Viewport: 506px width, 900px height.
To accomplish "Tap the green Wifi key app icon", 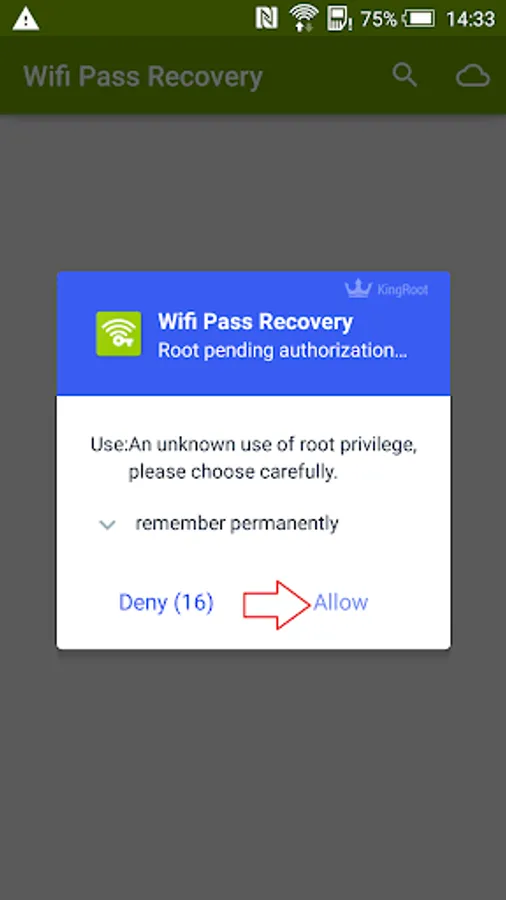I will point(118,333).
